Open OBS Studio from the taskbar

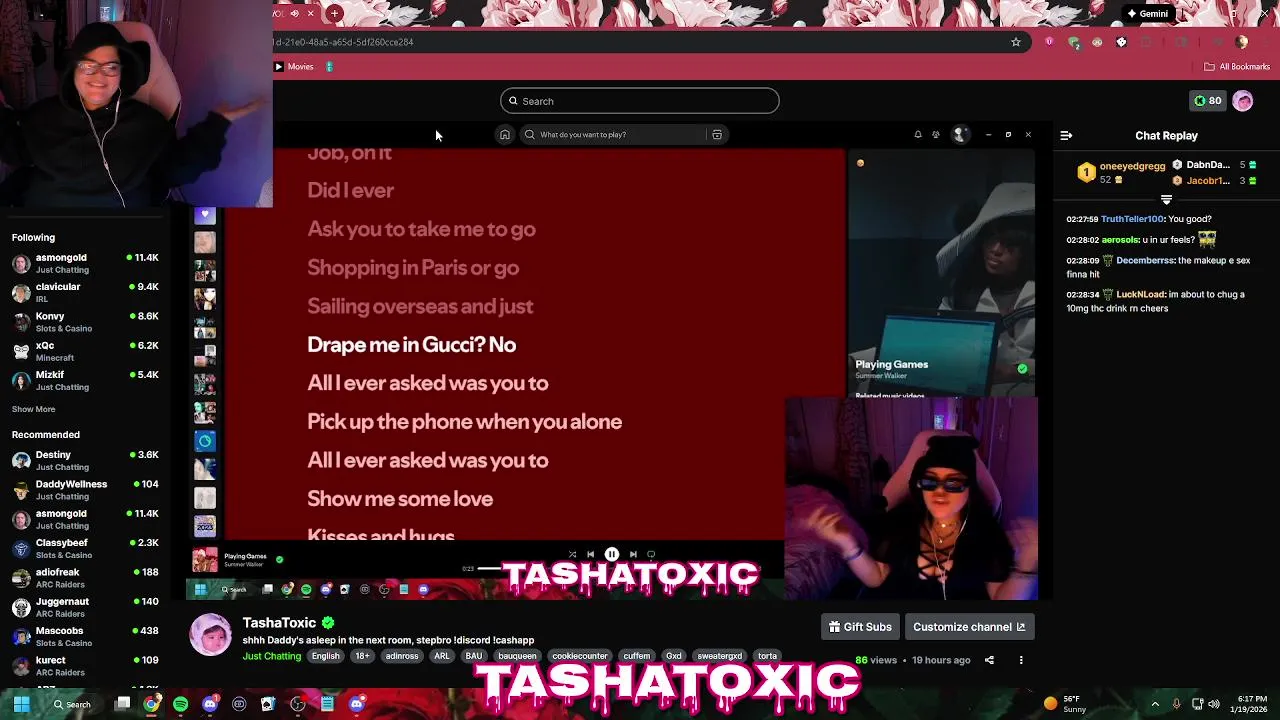(298, 704)
